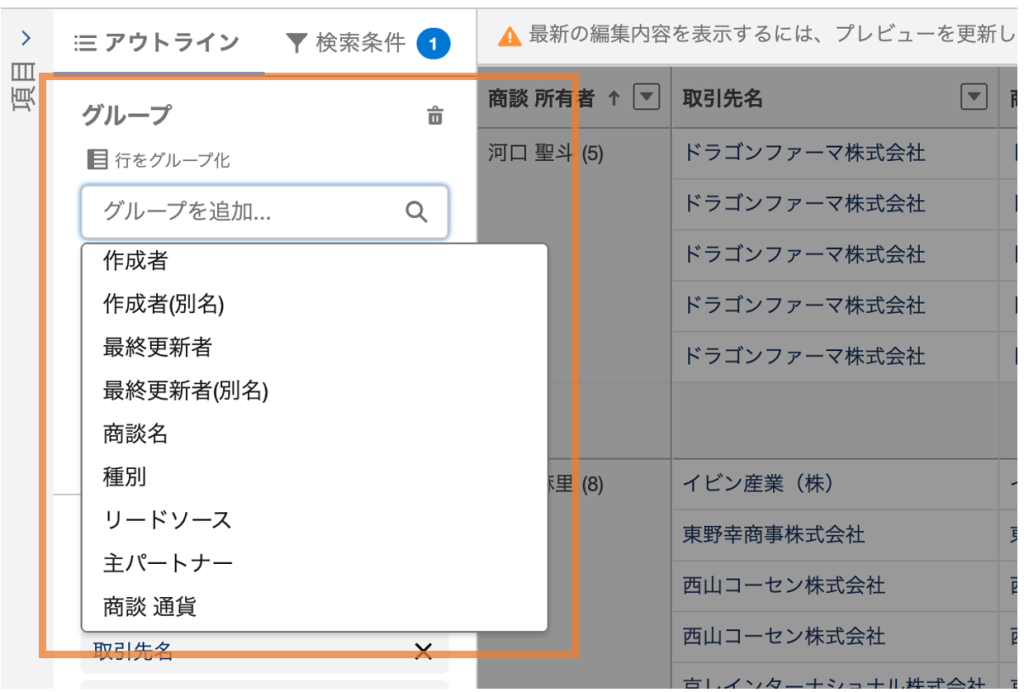1024x692 pixels.
Task: Choose 作成者(別名) in the dropdown list
Action: (x=163, y=304)
